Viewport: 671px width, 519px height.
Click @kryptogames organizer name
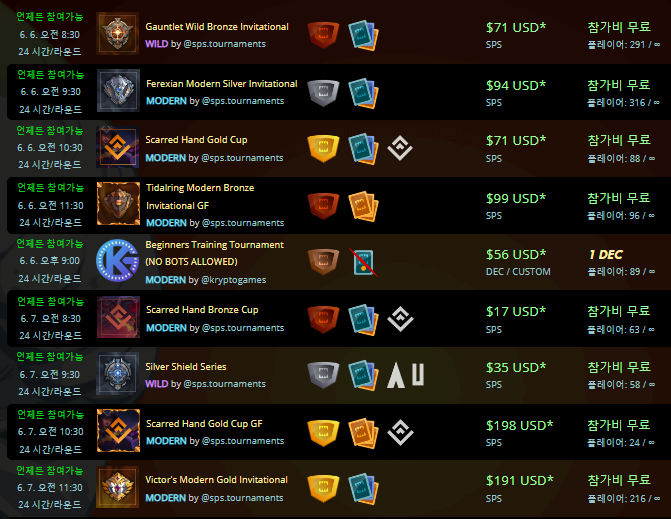pyautogui.click(x=234, y=280)
